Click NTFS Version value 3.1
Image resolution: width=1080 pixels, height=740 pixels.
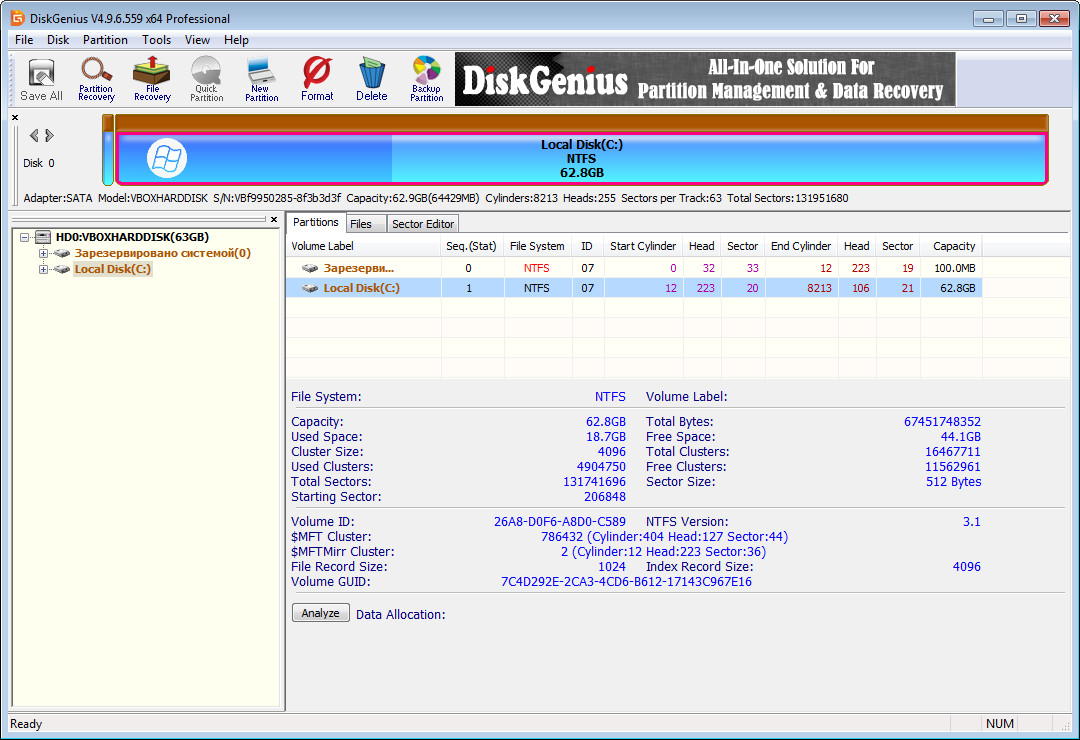click(x=971, y=522)
